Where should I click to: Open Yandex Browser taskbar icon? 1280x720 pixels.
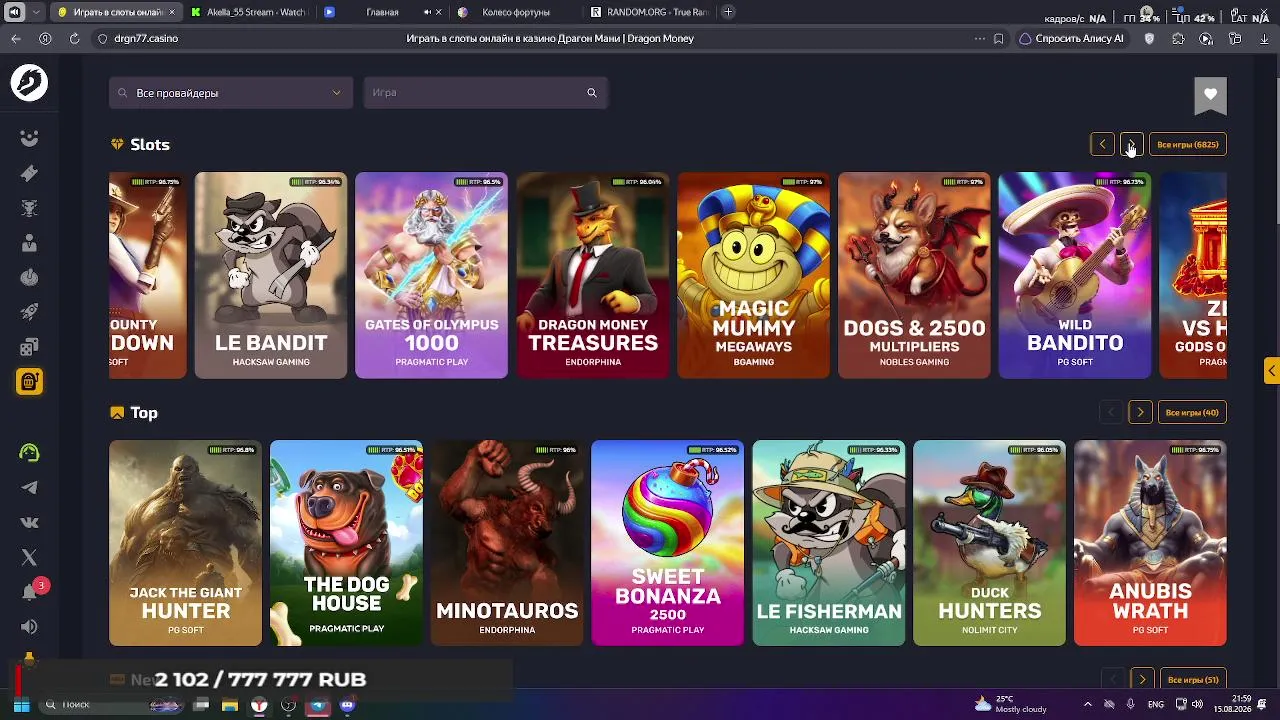click(x=259, y=705)
